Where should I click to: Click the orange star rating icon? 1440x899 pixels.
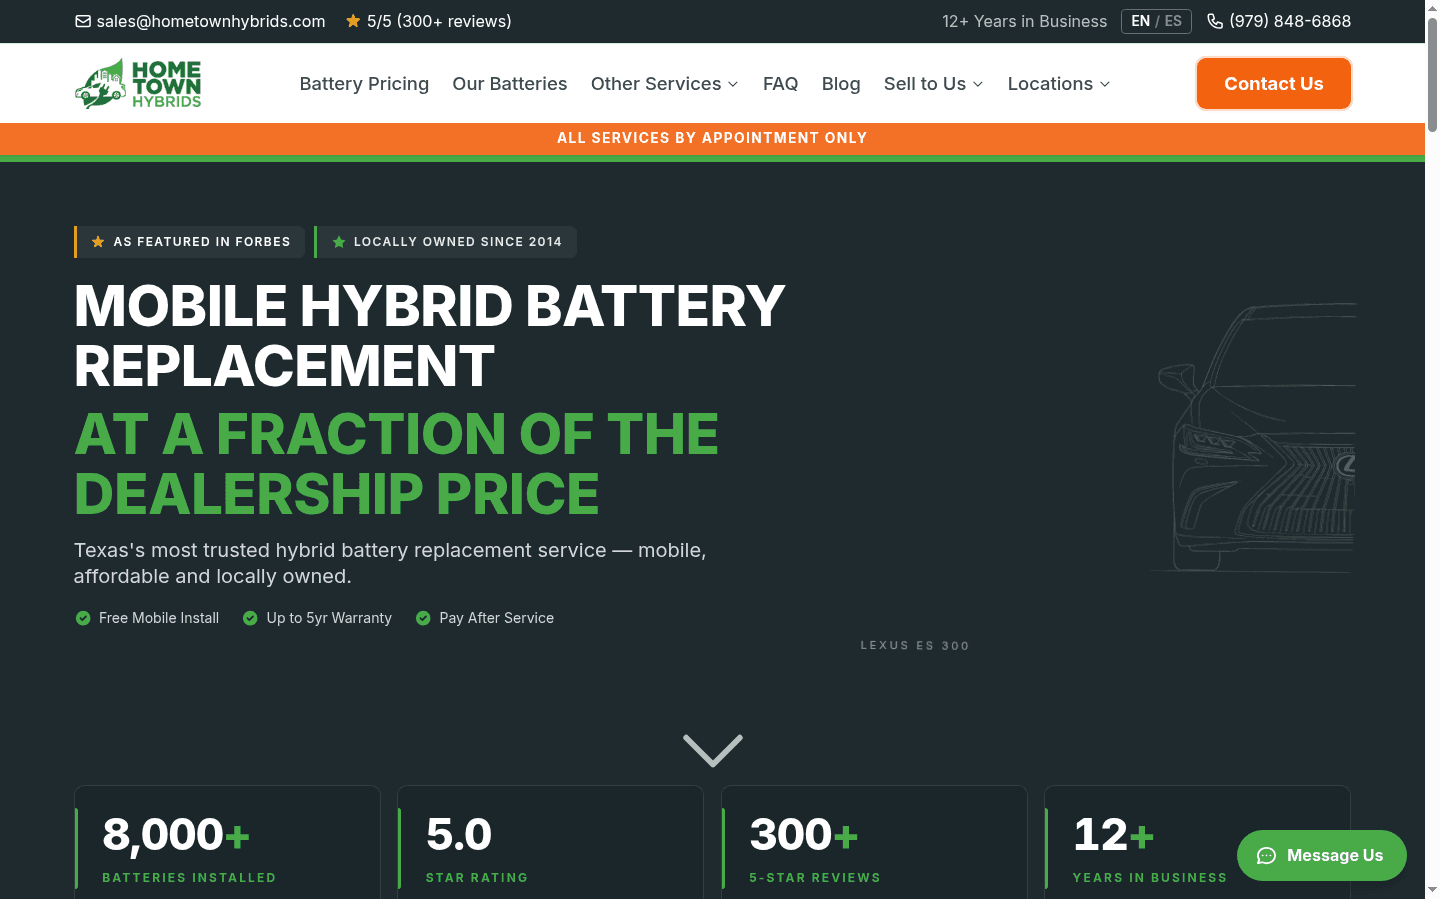click(x=353, y=21)
